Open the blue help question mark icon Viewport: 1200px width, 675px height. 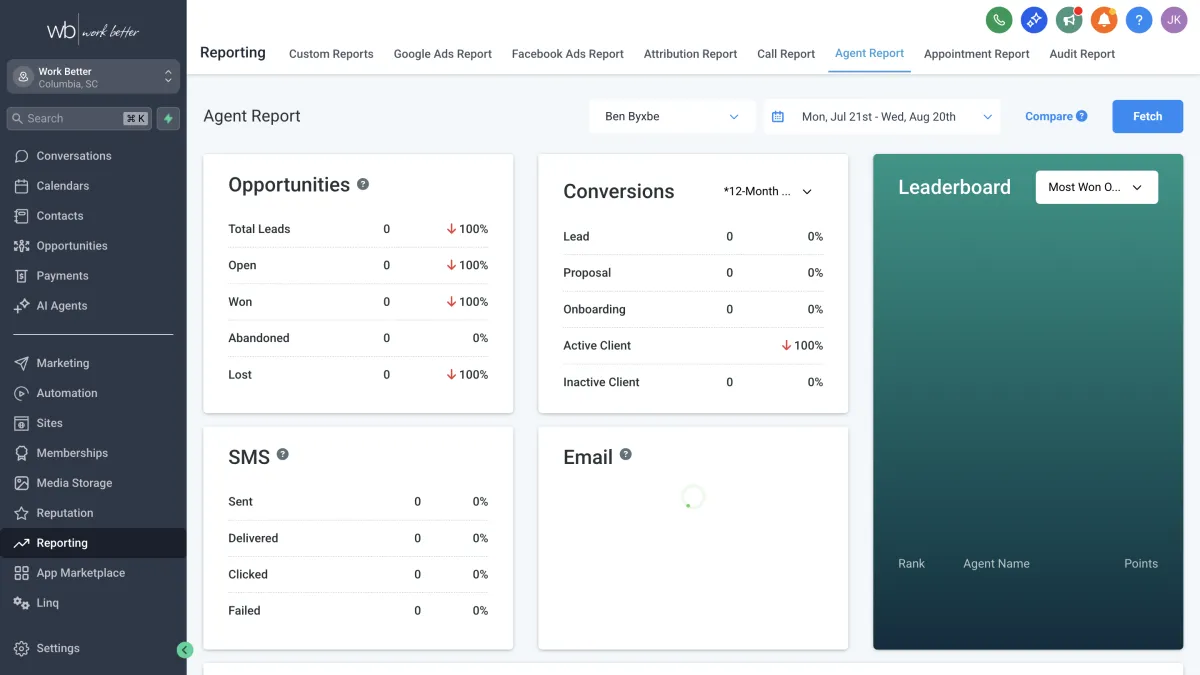[x=1139, y=20]
